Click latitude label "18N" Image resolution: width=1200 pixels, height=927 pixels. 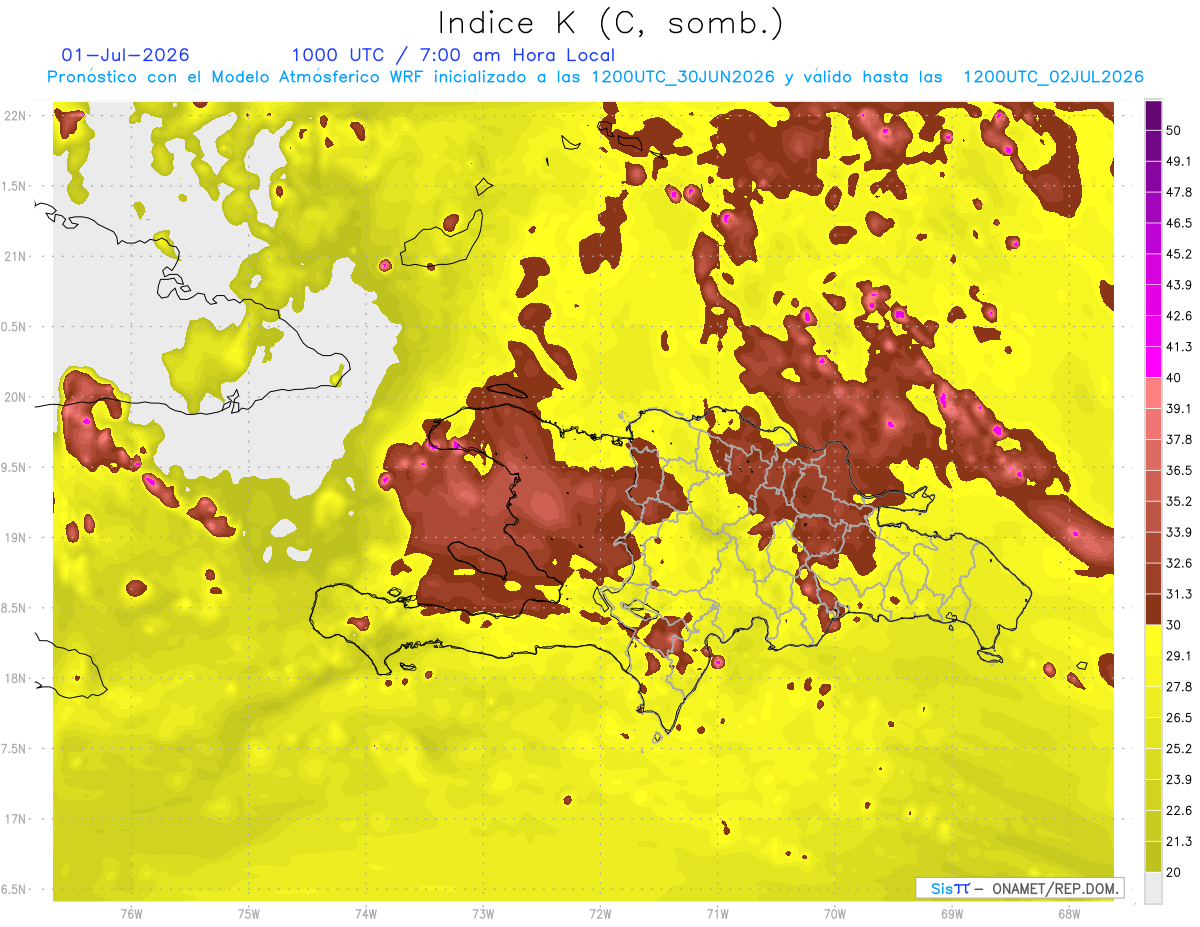point(15,679)
